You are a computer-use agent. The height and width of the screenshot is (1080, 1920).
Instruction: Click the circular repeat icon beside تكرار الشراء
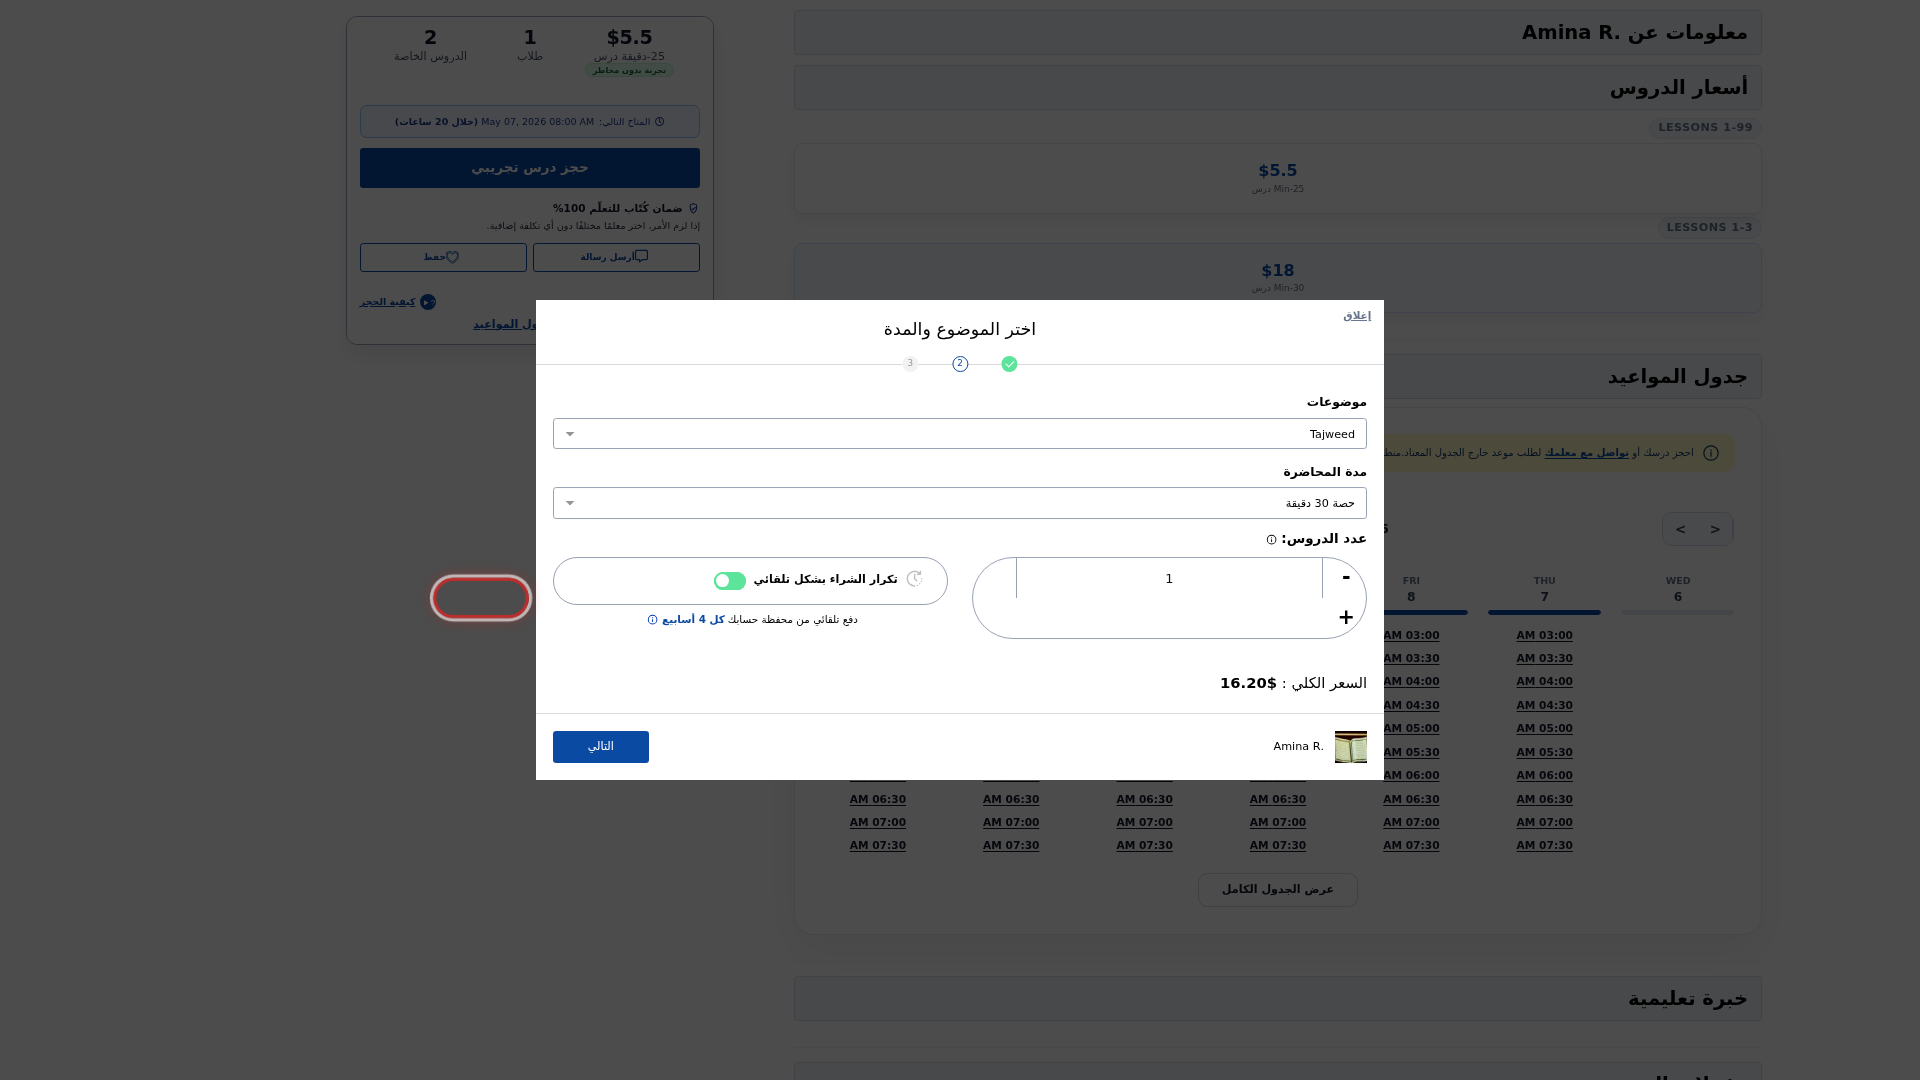(914, 579)
